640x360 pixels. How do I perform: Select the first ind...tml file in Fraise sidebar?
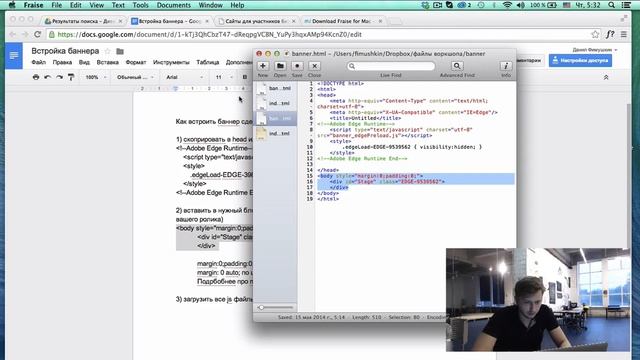tap(275, 103)
